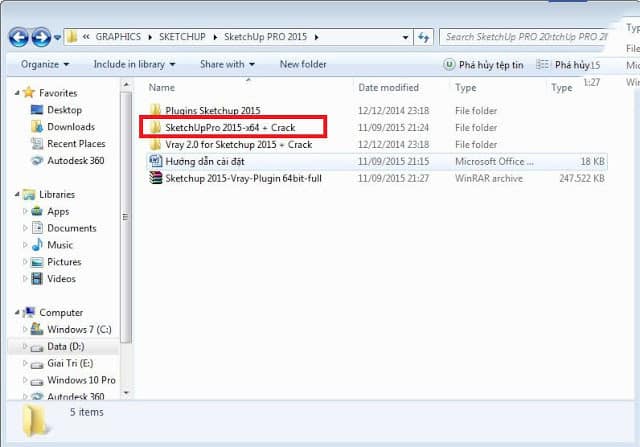Open the Plugins Sketchup 2015 folder icon
Viewport: 640px width, 447px height.
(156, 110)
